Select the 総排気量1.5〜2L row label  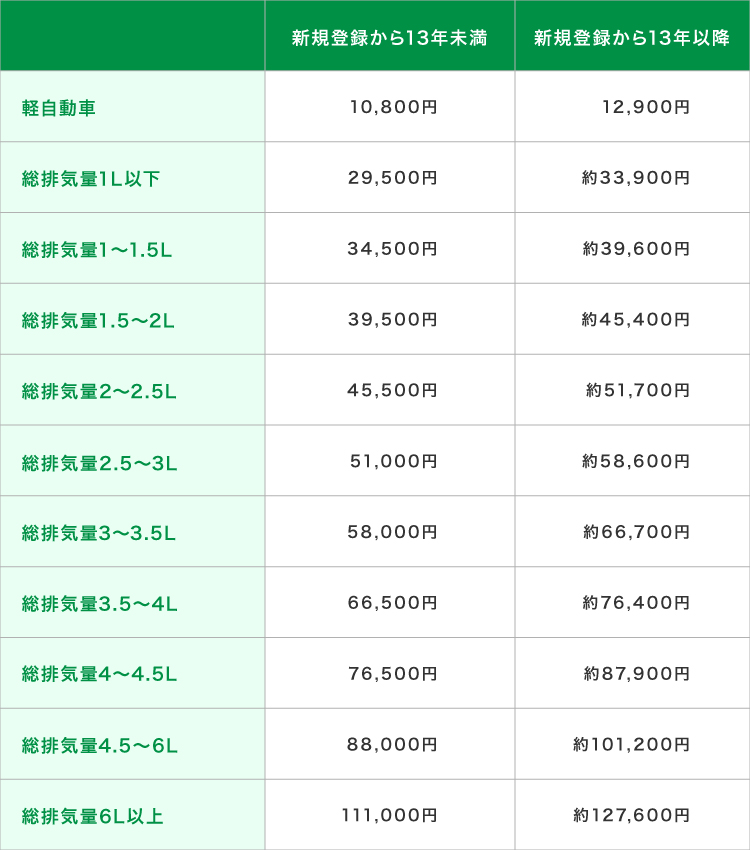pos(98,321)
